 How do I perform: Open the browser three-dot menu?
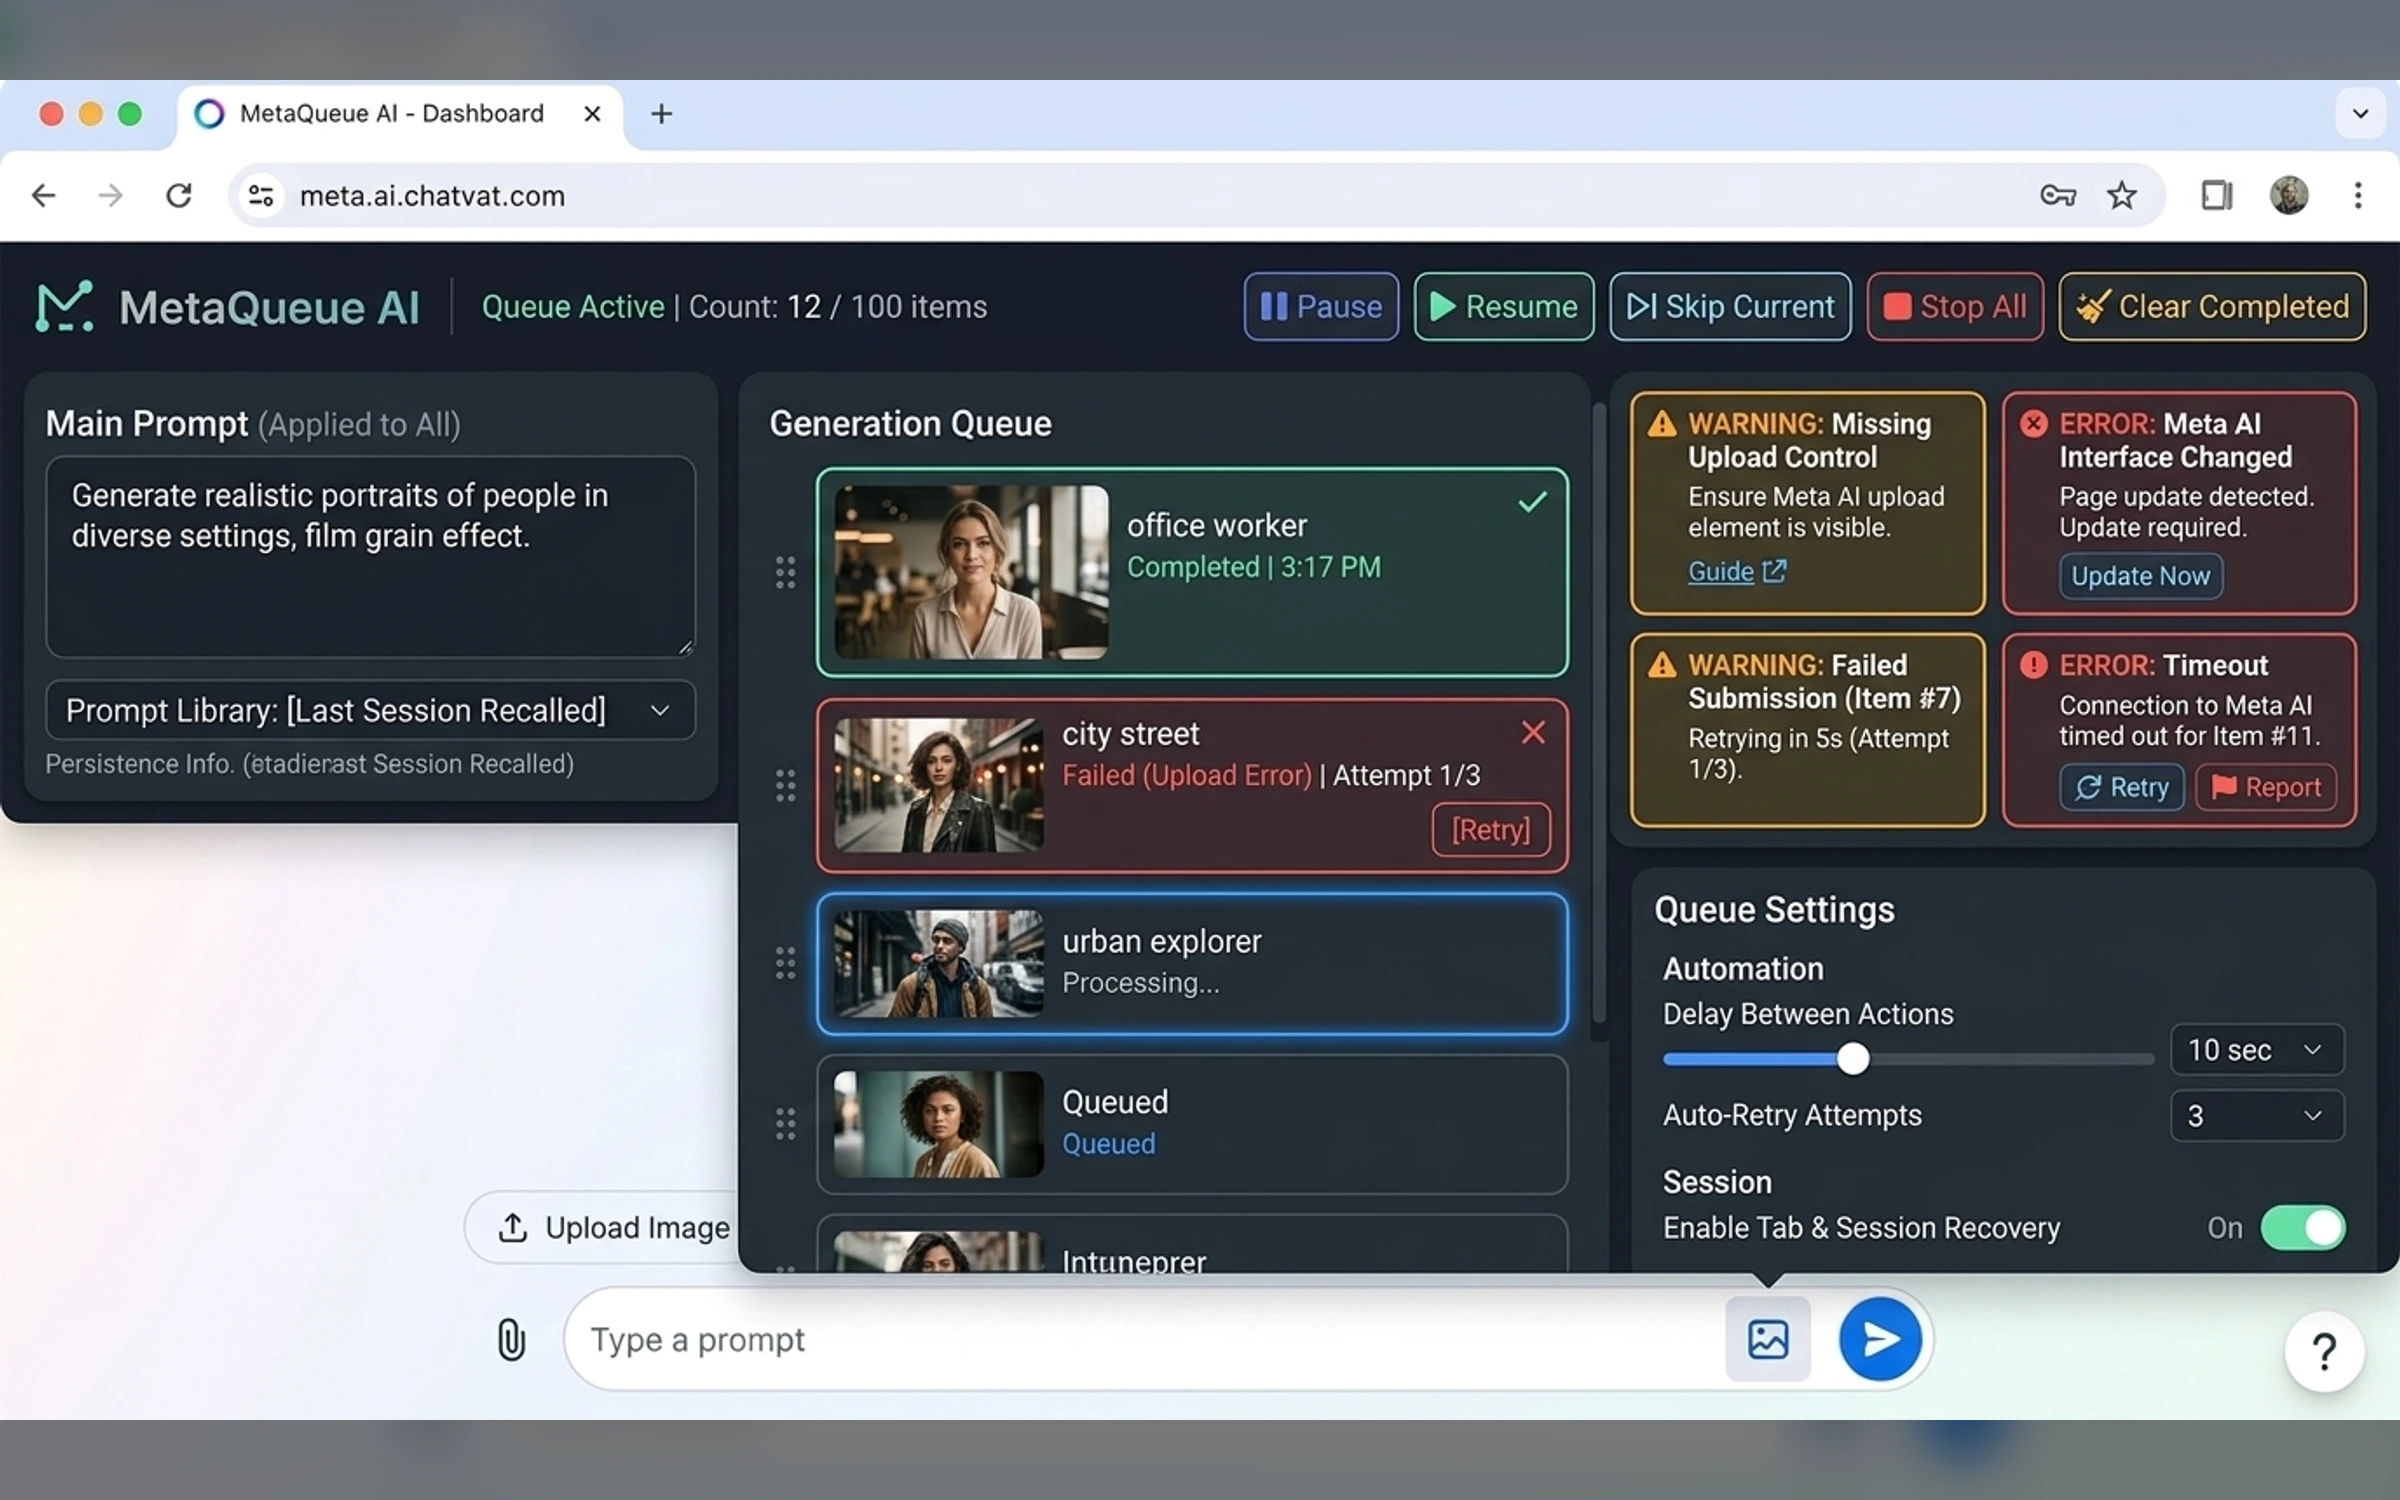[x=2358, y=195]
